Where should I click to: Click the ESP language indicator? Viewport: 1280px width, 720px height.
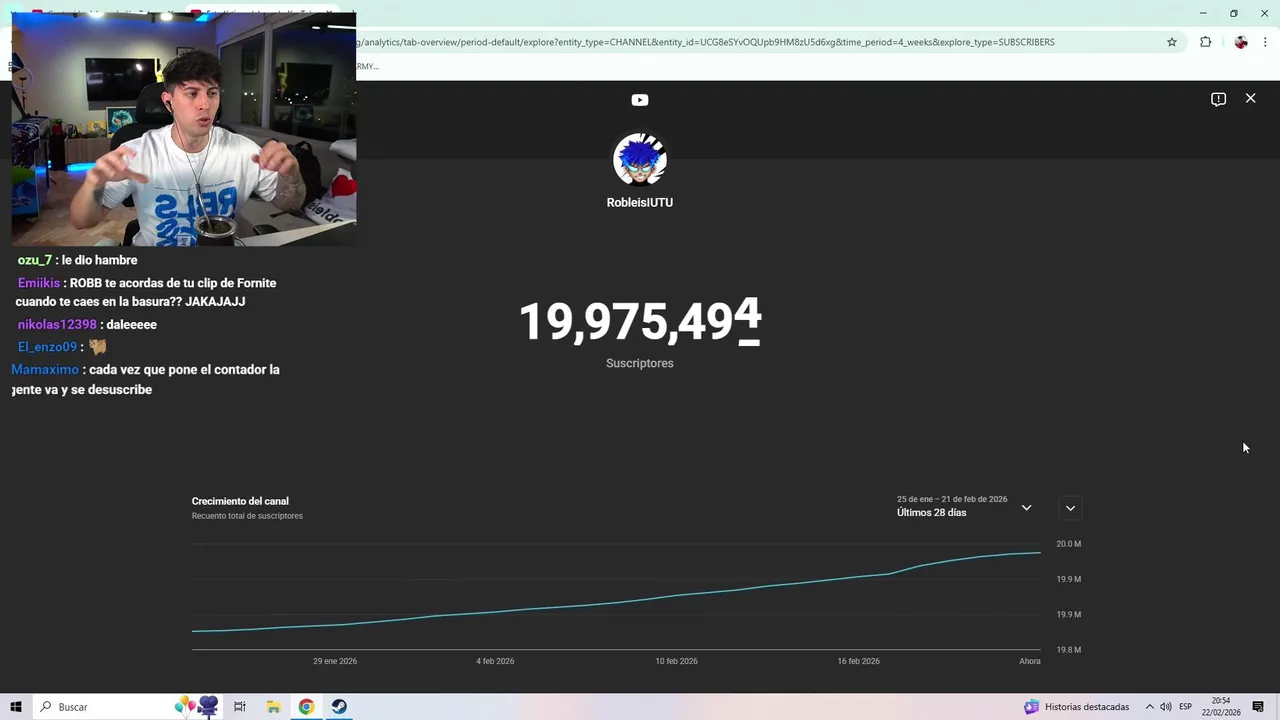tap(1185, 707)
